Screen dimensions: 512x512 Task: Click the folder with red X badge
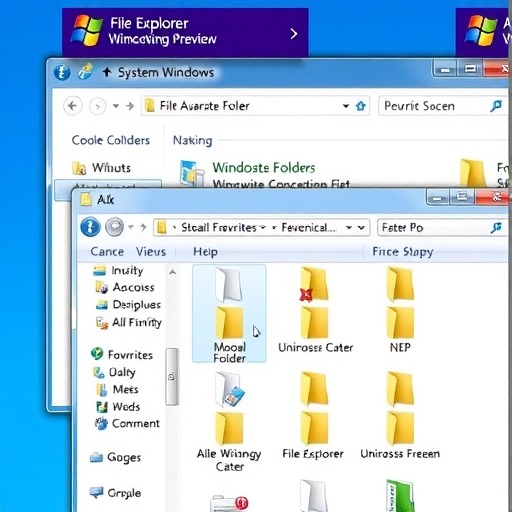point(313,284)
